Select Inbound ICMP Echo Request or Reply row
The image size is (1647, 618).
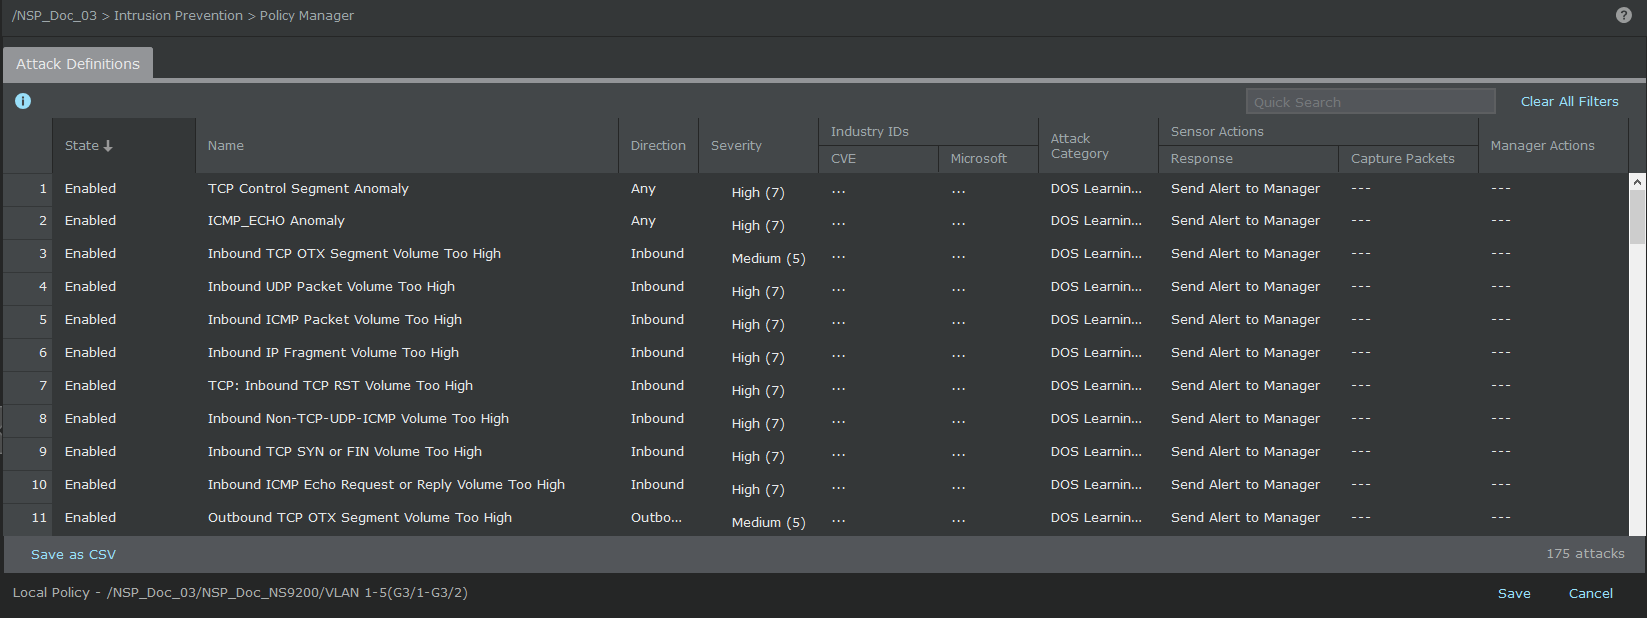pyautogui.click(x=816, y=485)
